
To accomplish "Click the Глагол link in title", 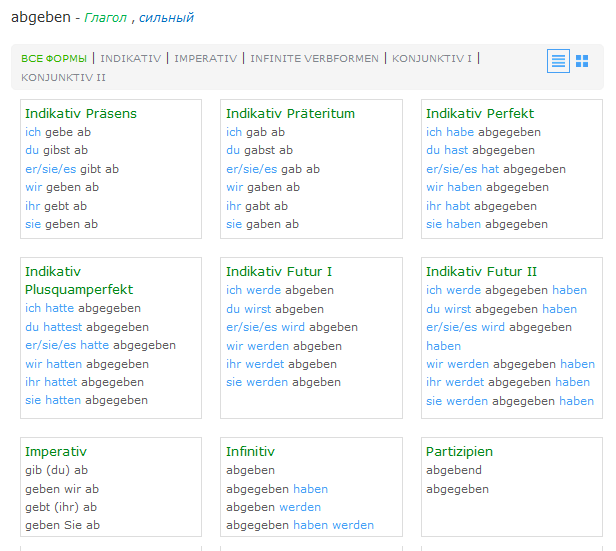I will pyautogui.click(x=105, y=18).
